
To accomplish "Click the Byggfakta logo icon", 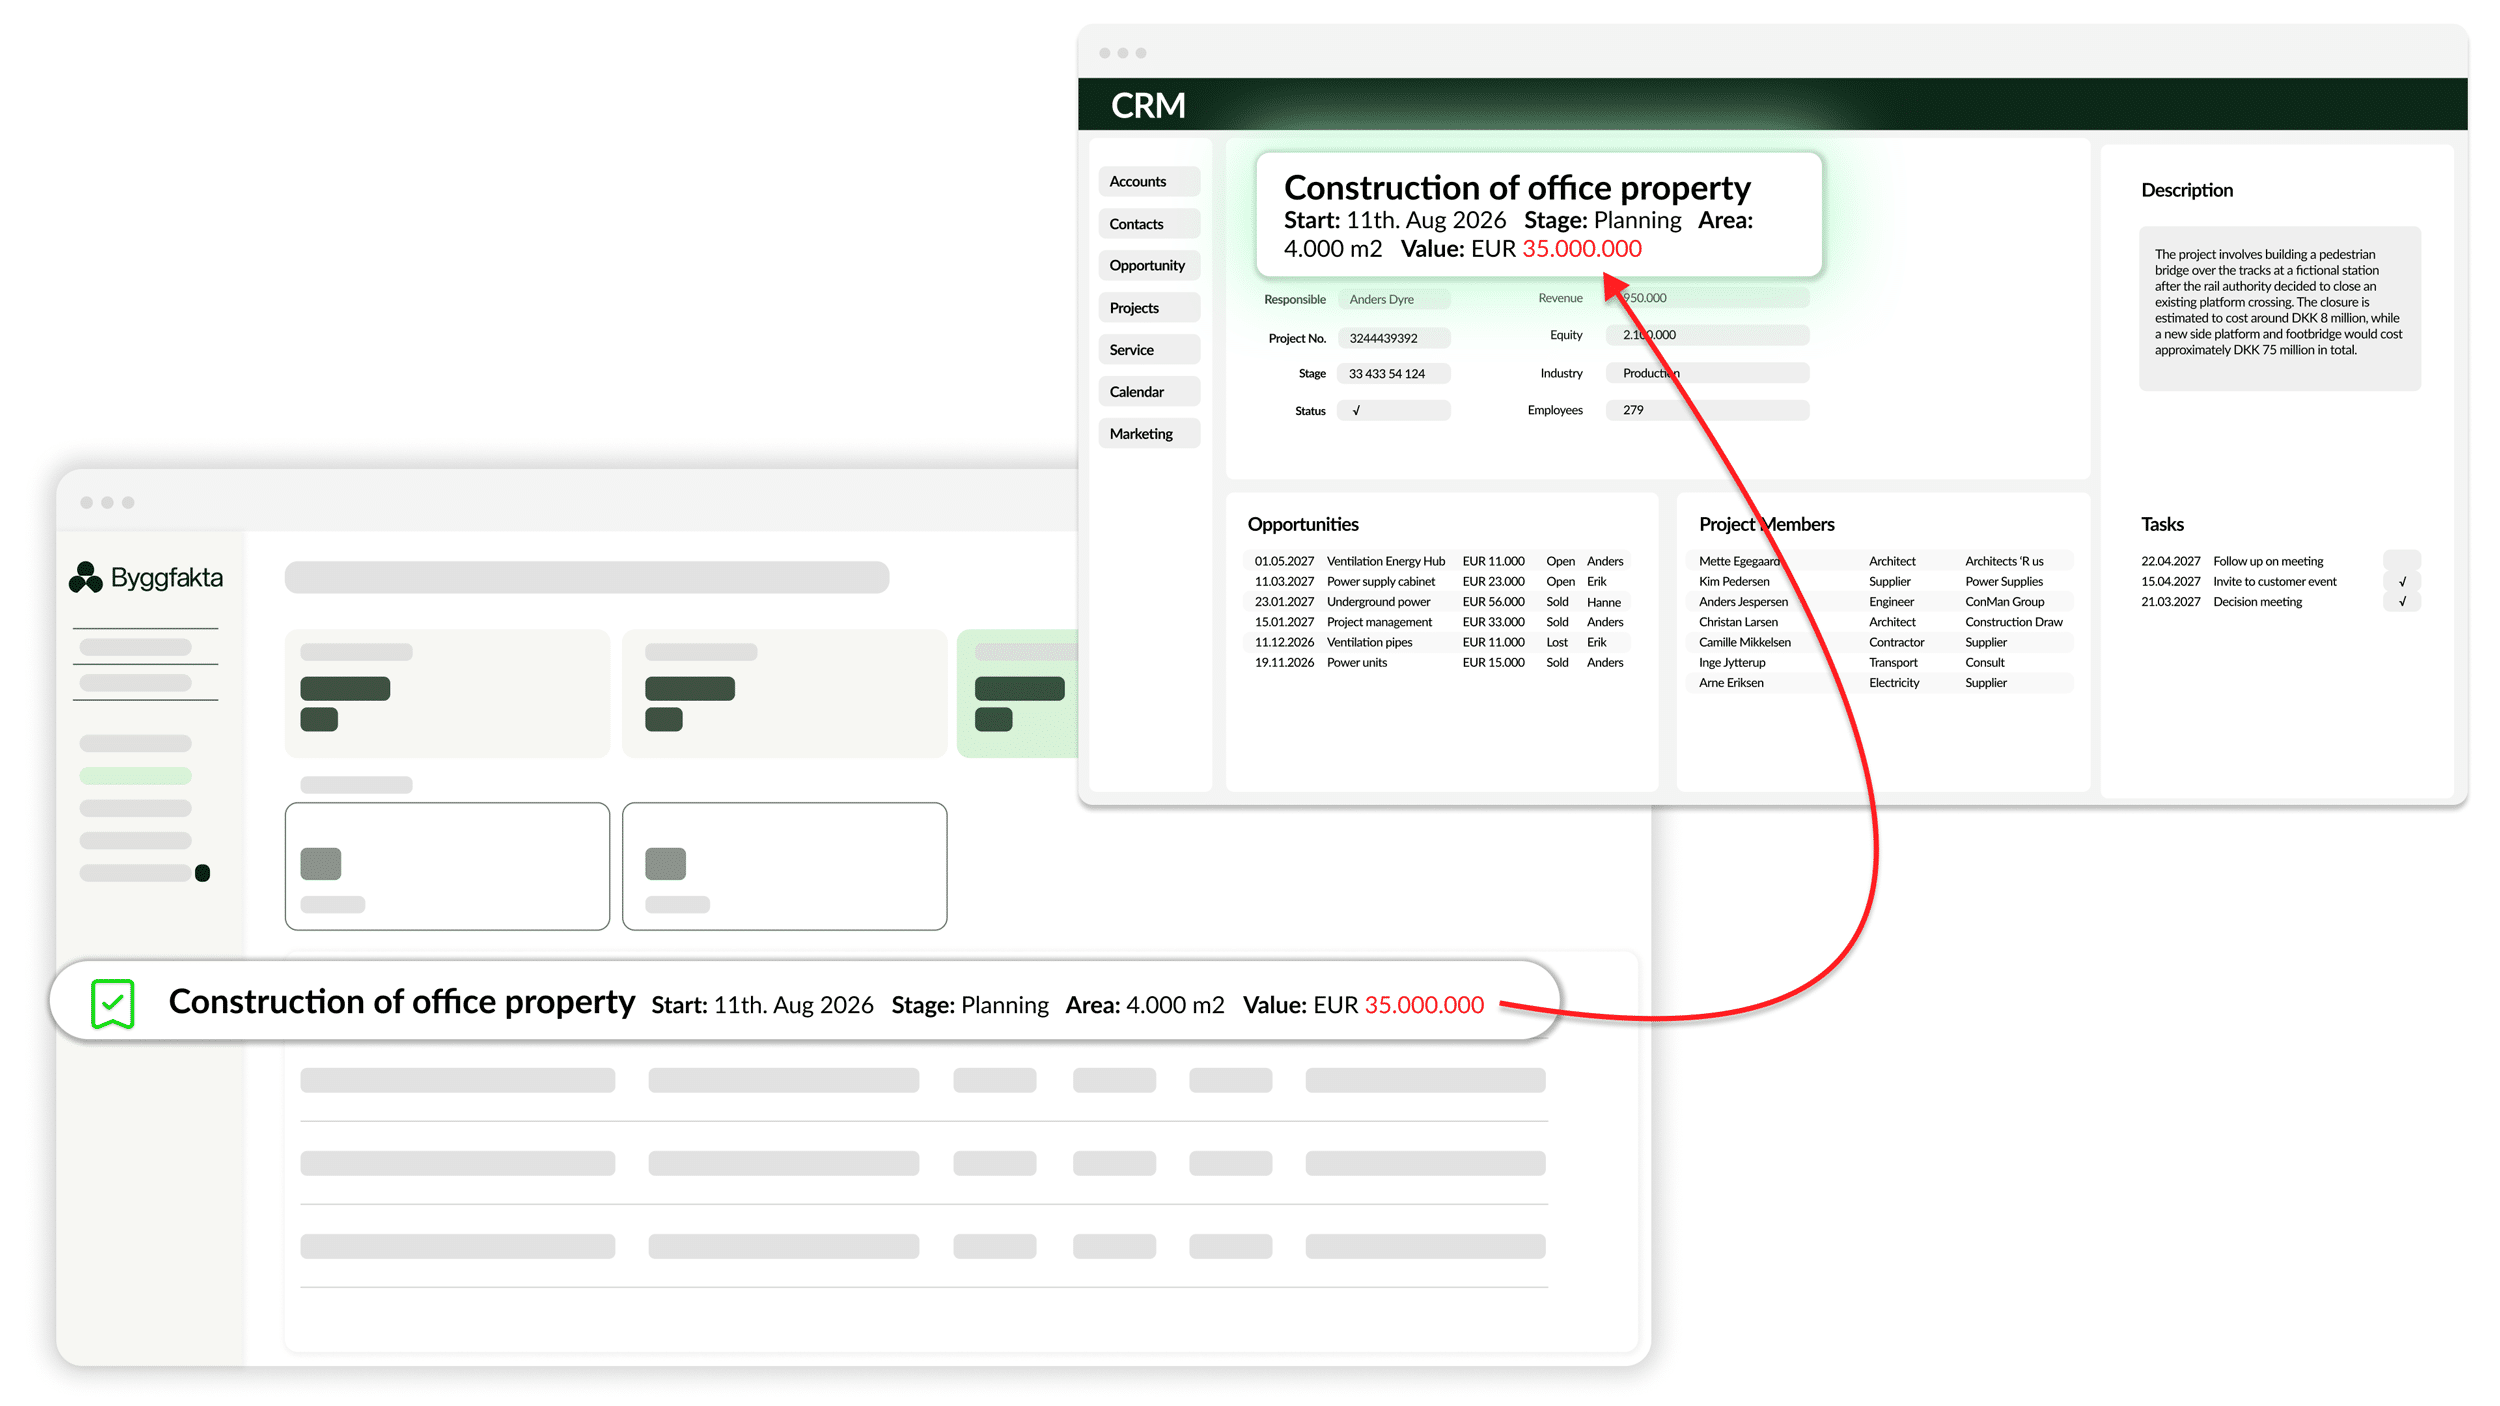I will [86, 577].
